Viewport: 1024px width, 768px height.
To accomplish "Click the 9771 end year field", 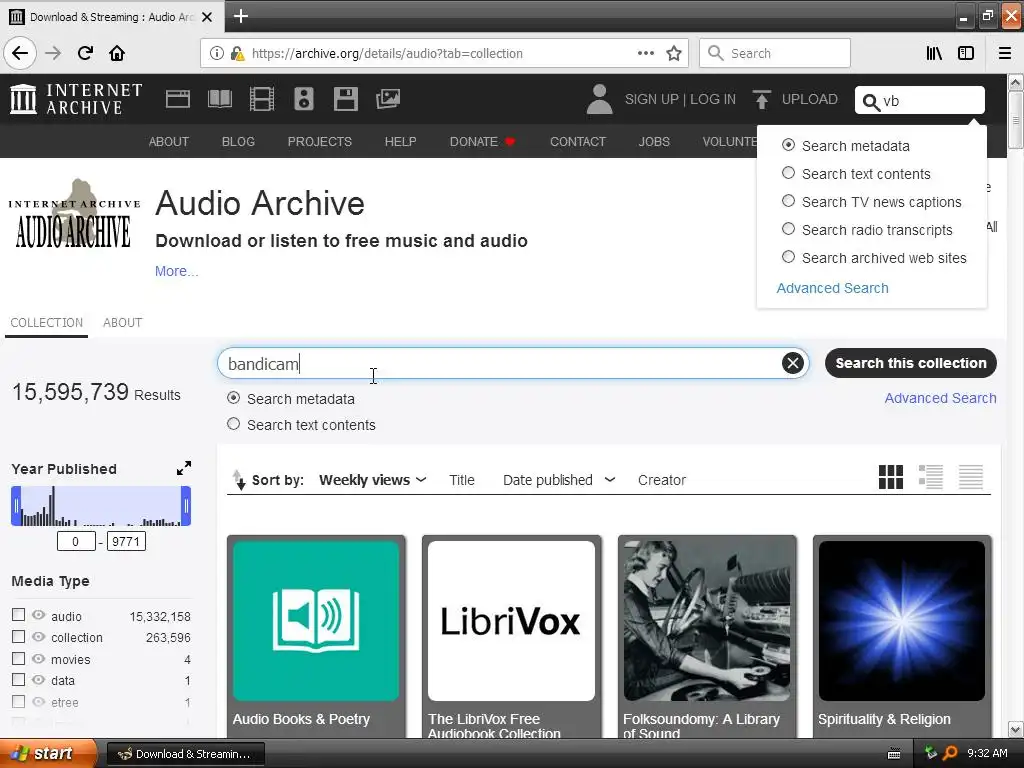I will (x=126, y=541).
